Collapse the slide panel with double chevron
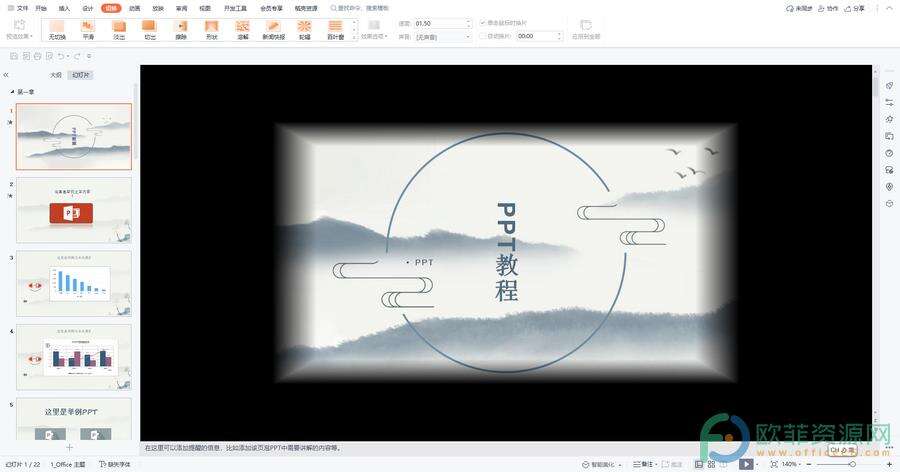 tap(6, 75)
